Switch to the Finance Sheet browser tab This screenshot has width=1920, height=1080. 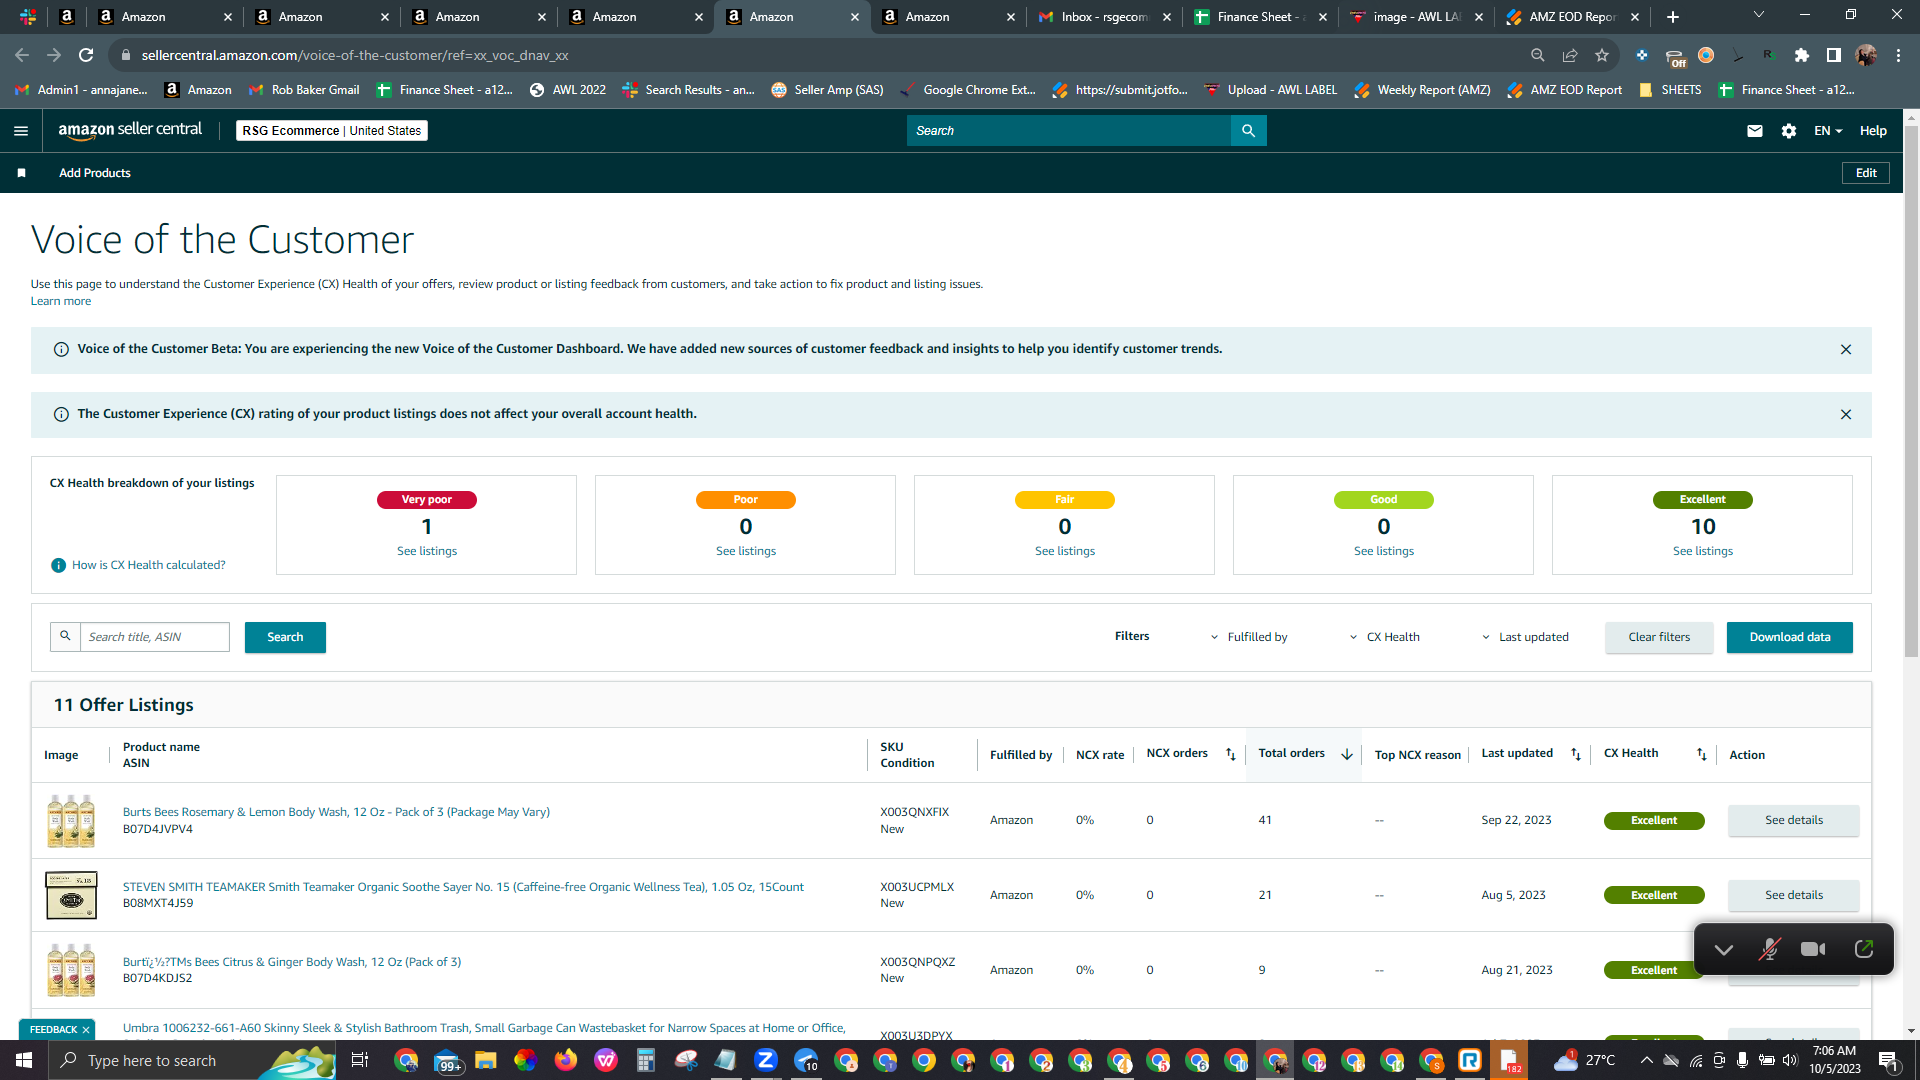[1260, 17]
